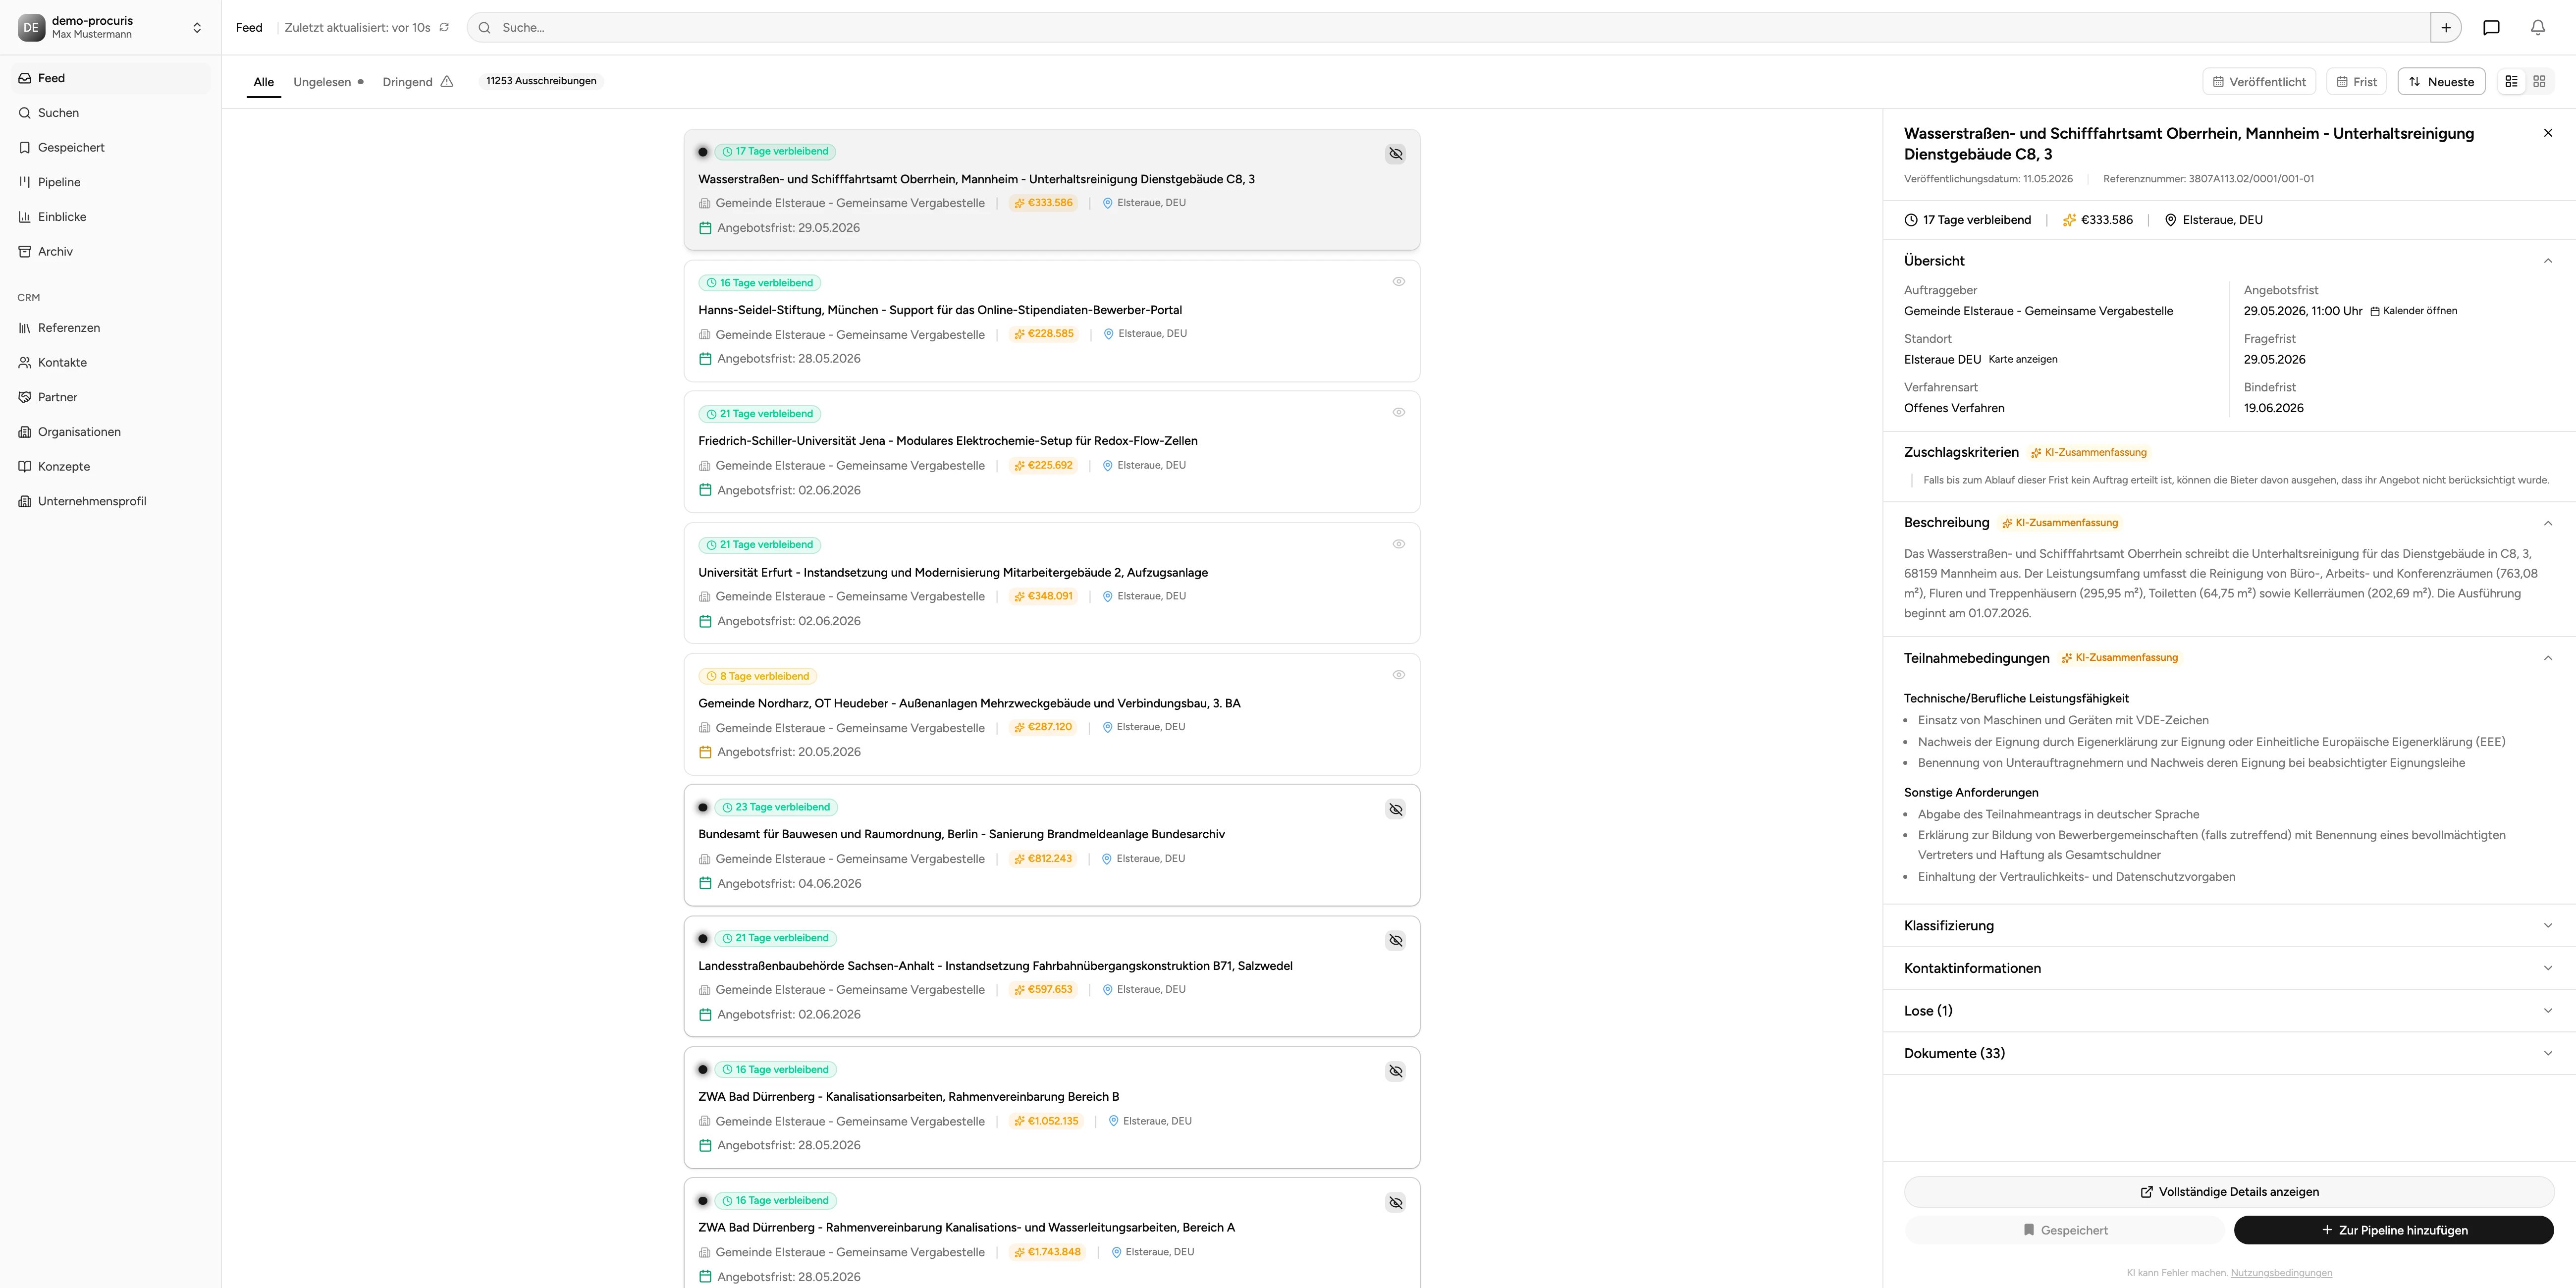Click the Gespeichert bookmark button
The width and height of the screenshot is (2576, 1288).
point(2064,1231)
